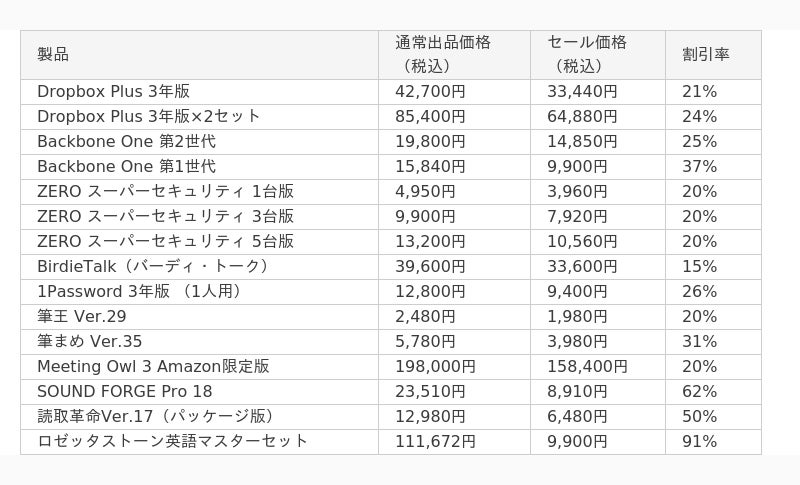Select ロゼッタストーン英語マスターセット cell
Image resolution: width=800 pixels, height=485 pixels.
click(199, 442)
